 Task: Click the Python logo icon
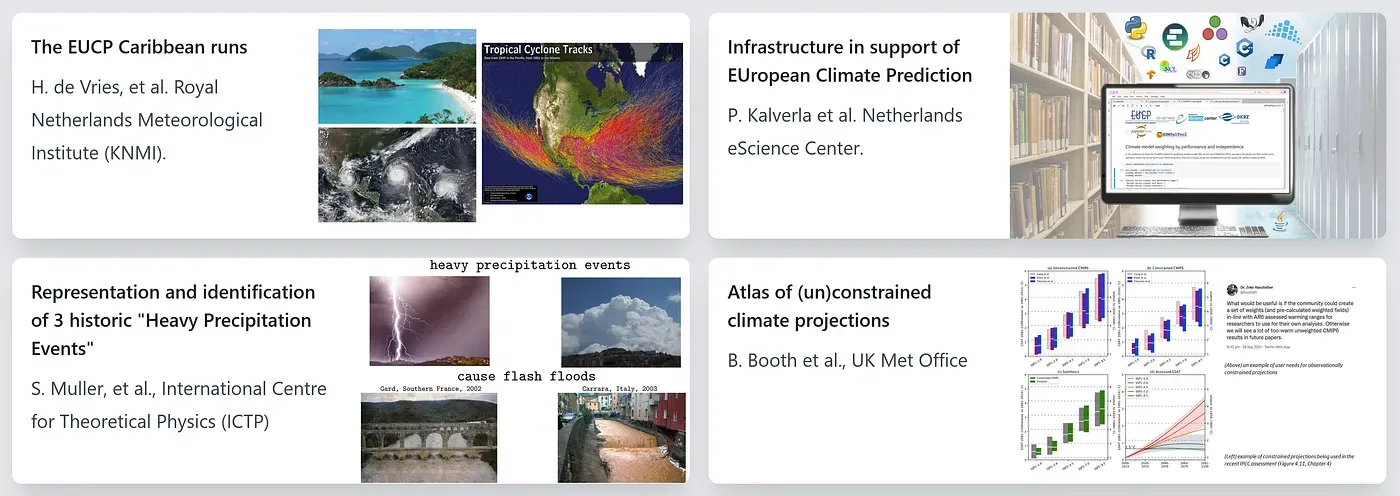(1136, 28)
